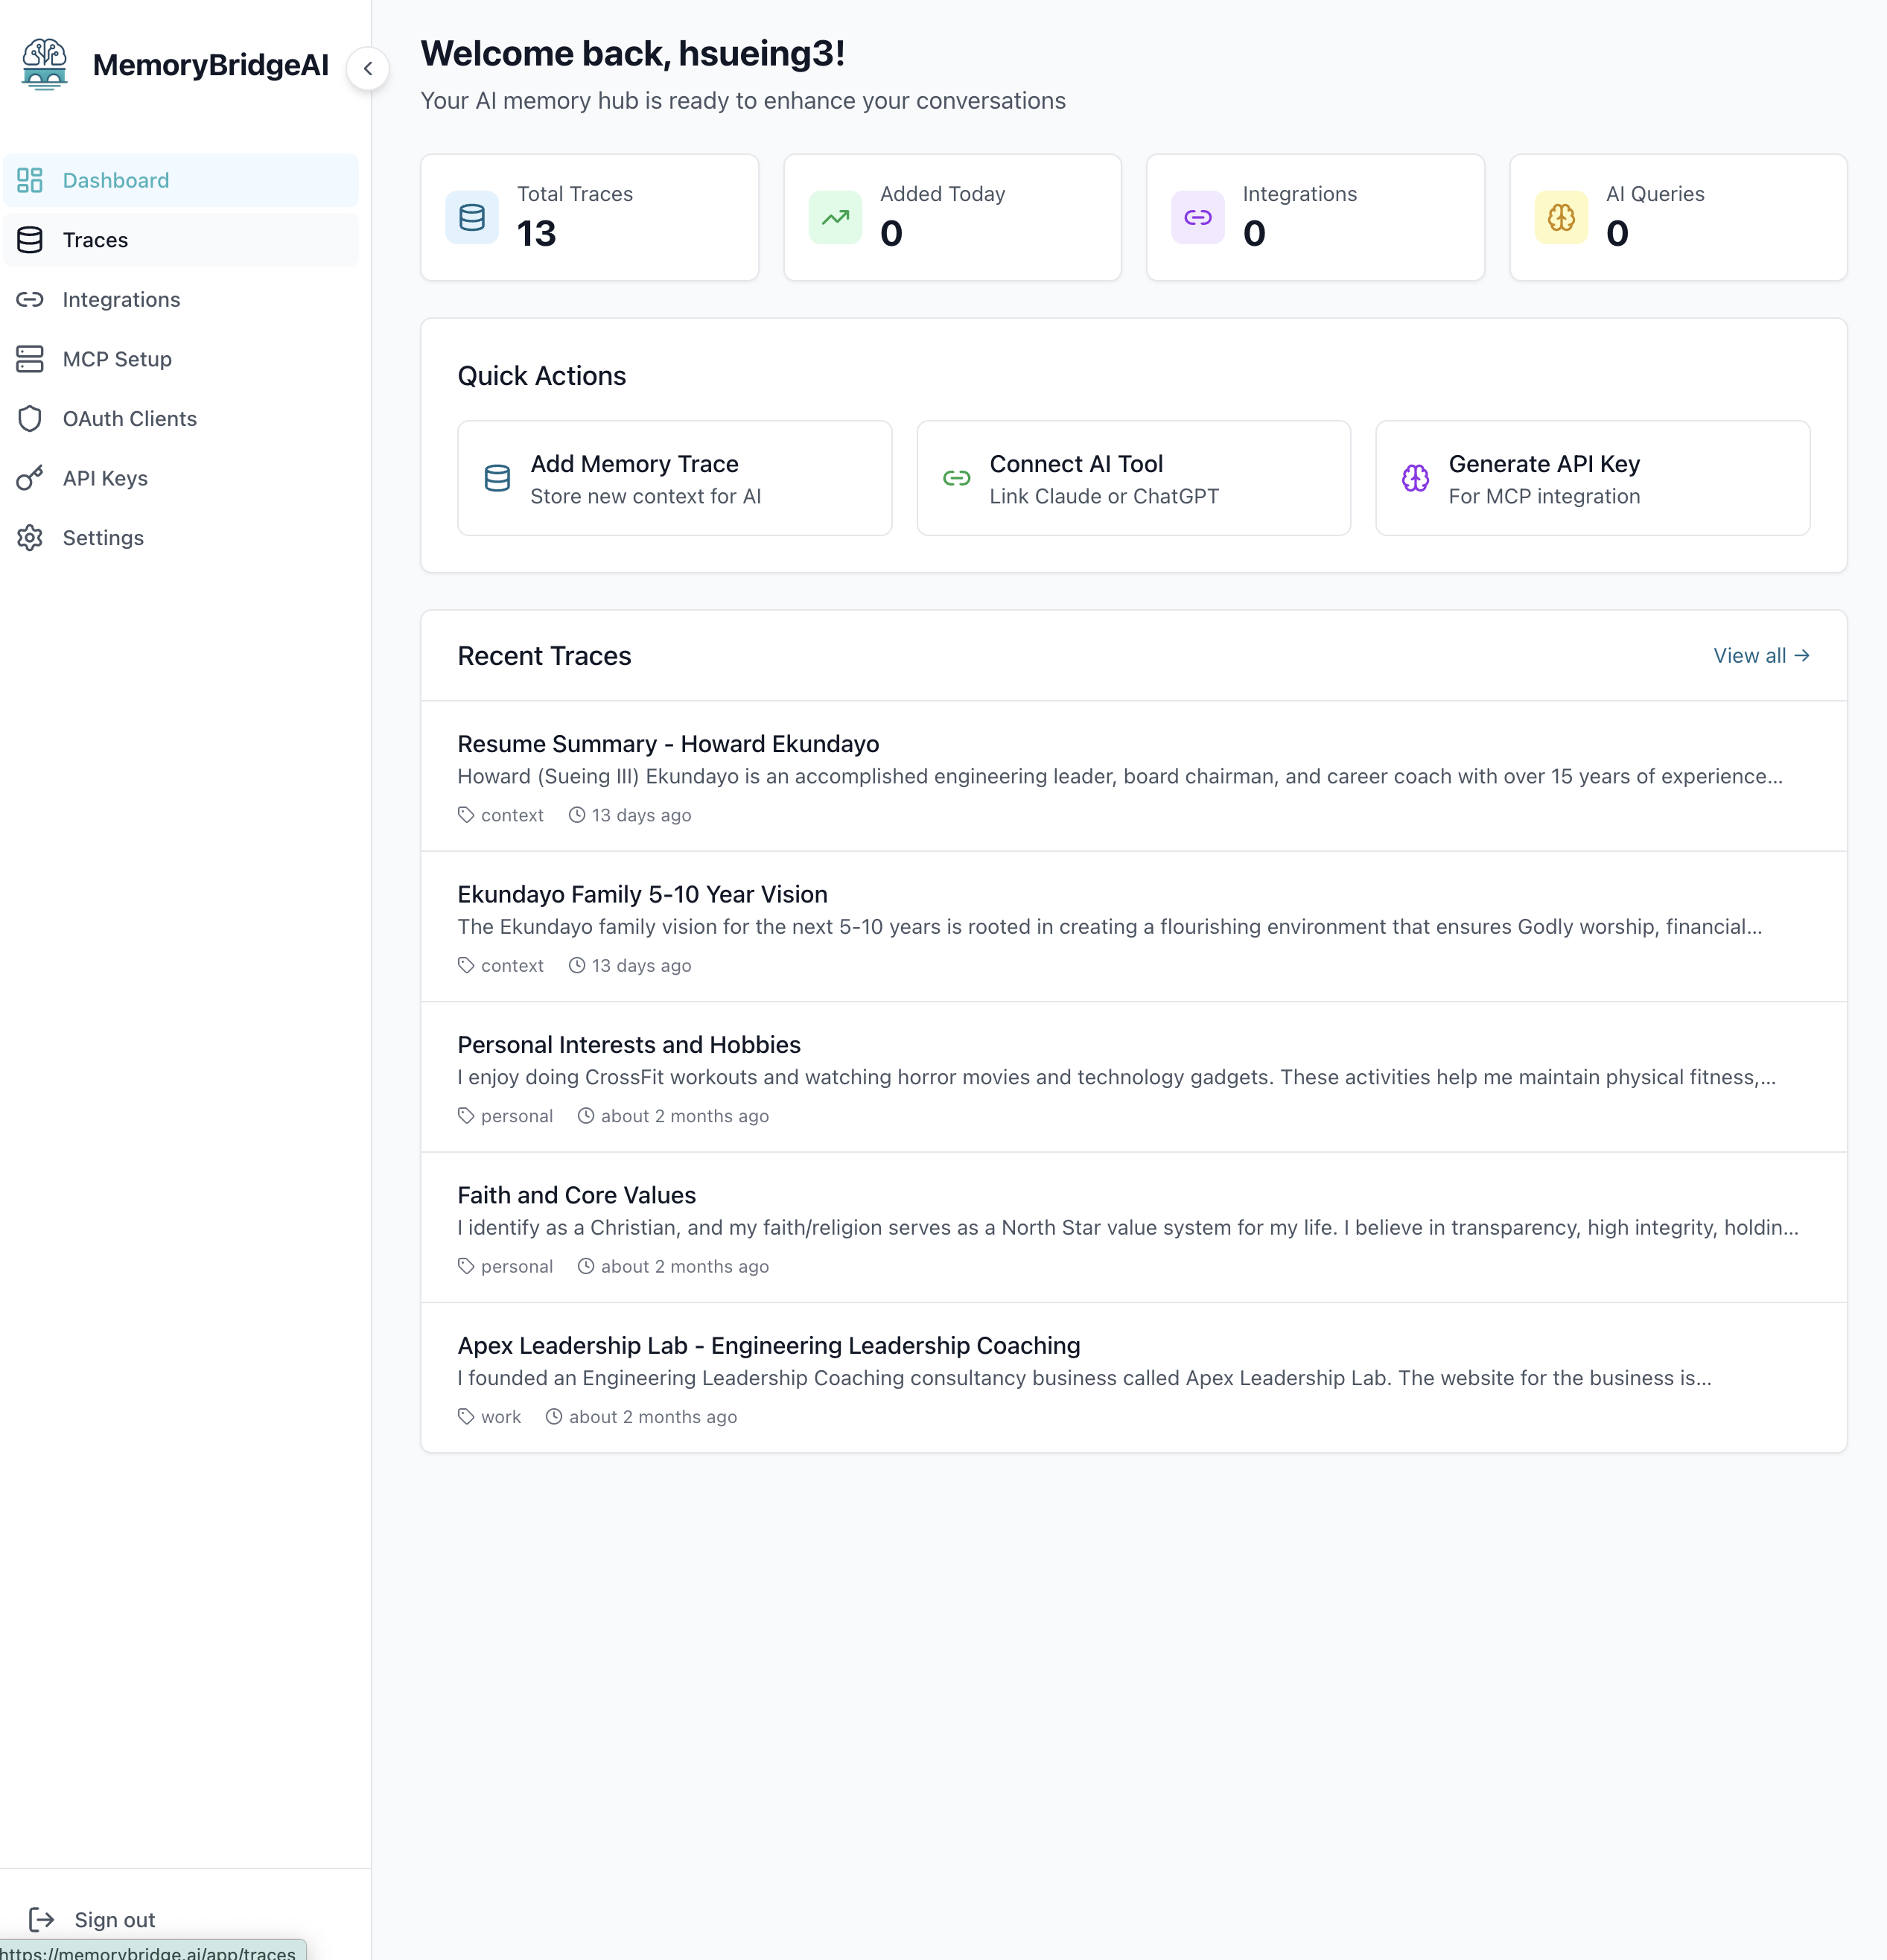Click the Sign out icon
This screenshot has width=1887, height=1960.
tap(42, 1919)
